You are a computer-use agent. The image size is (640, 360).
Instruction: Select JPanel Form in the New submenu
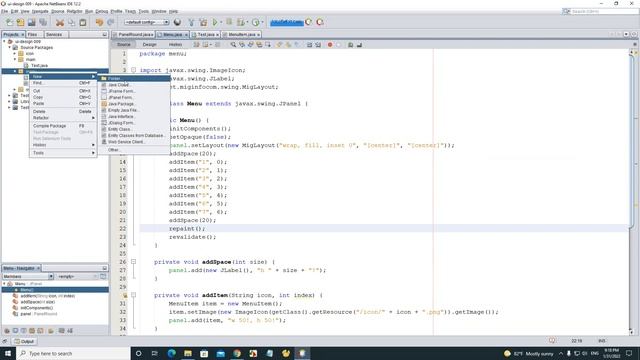(x=134, y=98)
